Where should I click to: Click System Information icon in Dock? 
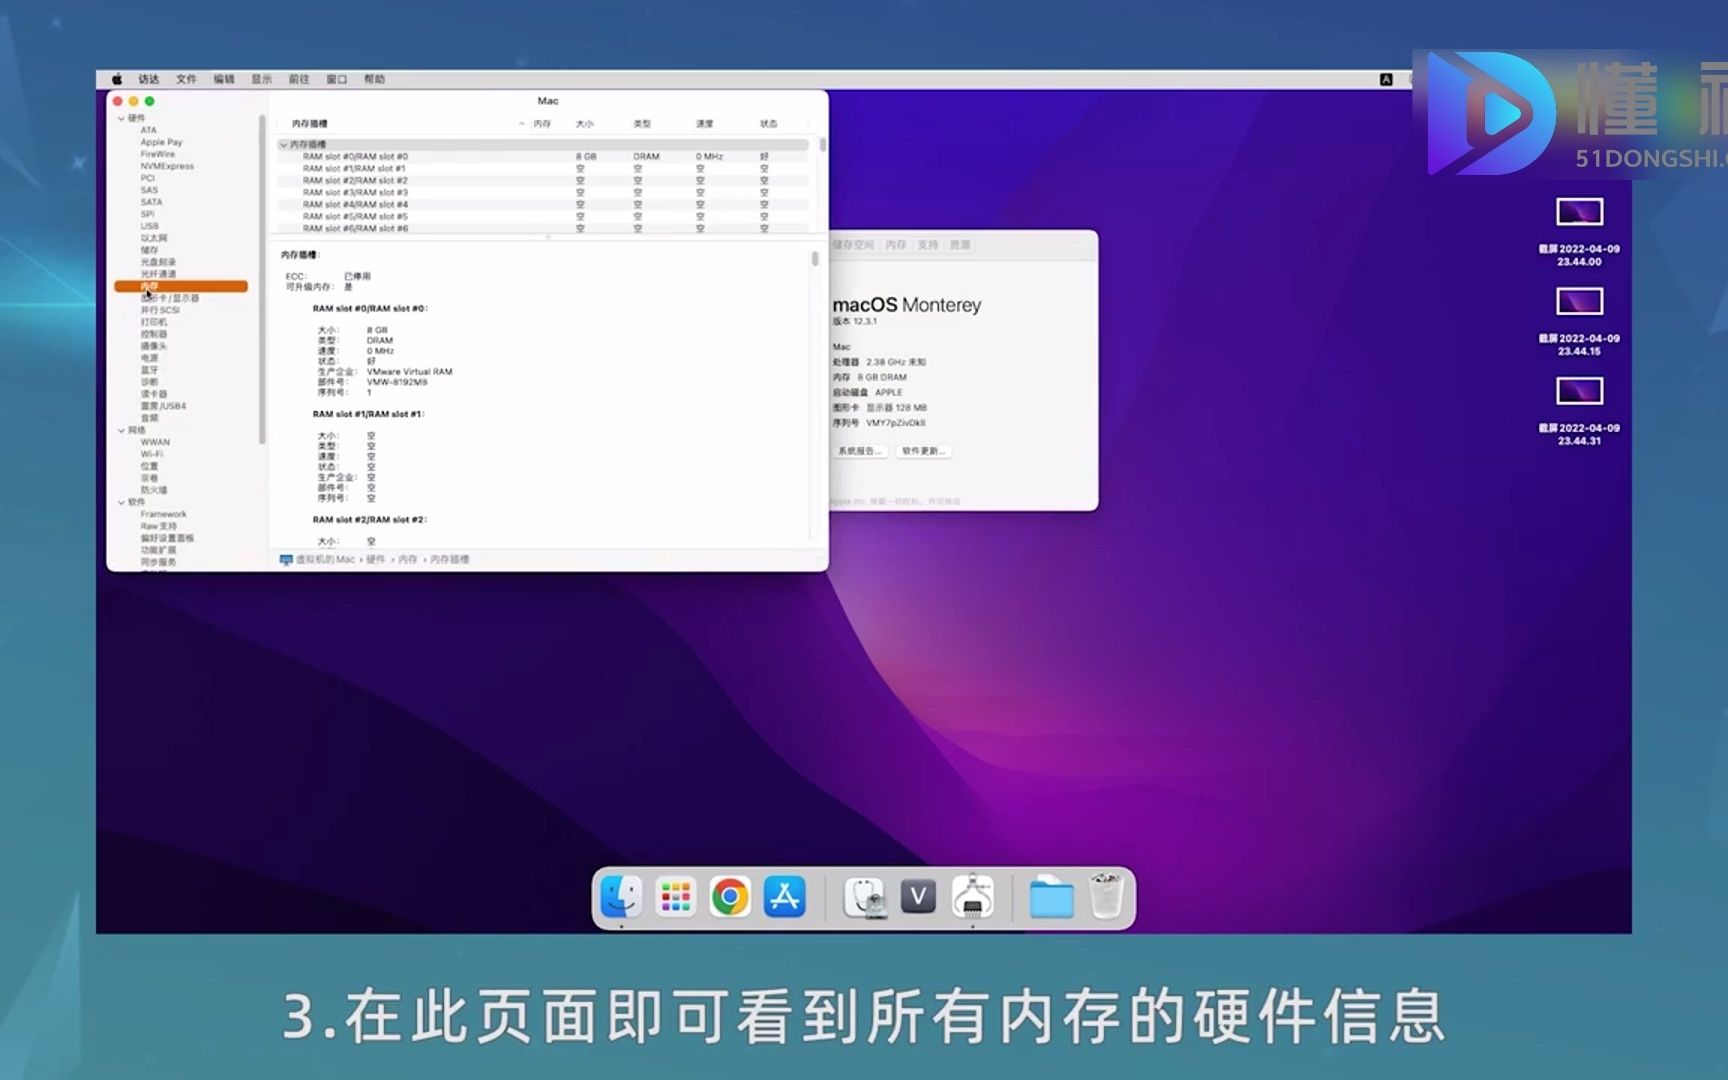click(x=972, y=897)
